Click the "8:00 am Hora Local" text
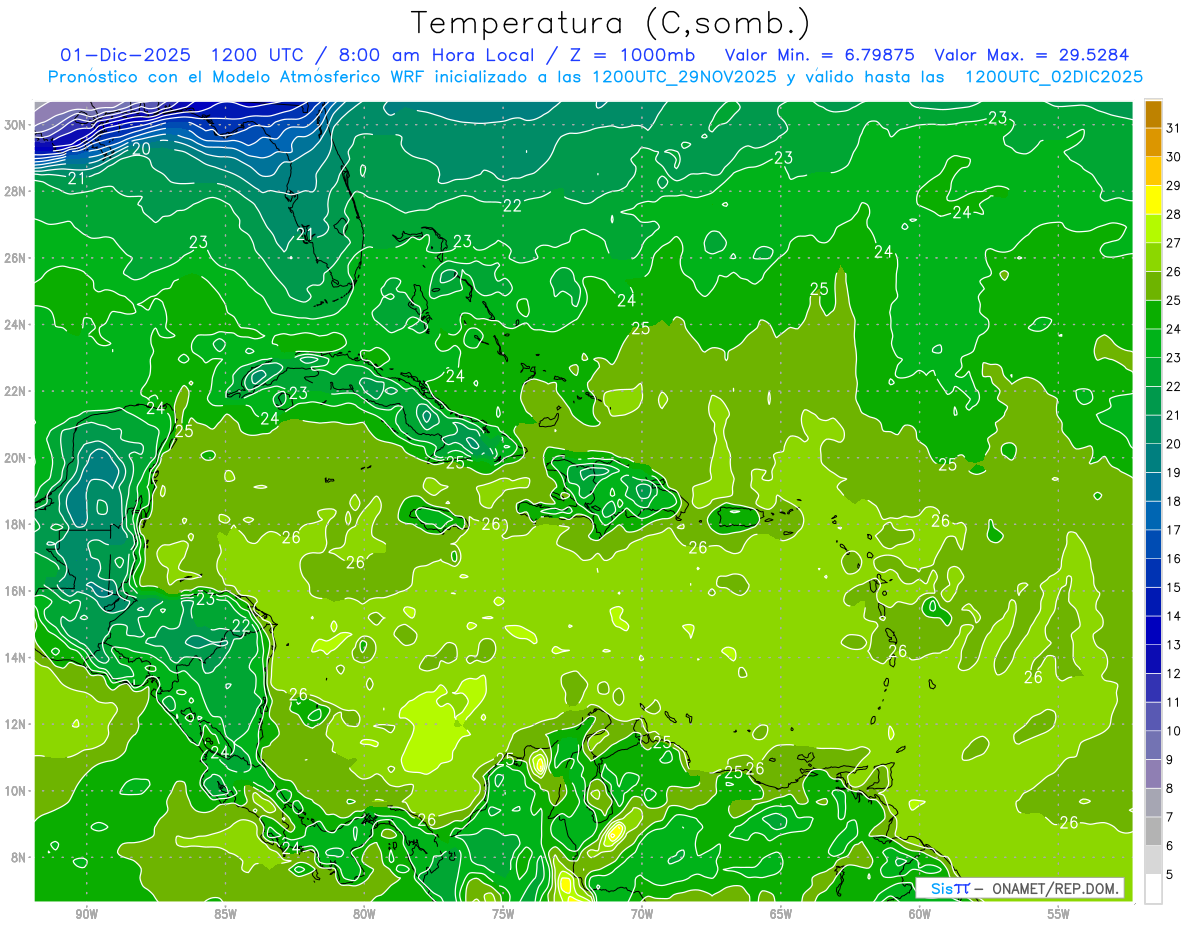The image size is (1200, 927). pyautogui.click(x=434, y=55)
